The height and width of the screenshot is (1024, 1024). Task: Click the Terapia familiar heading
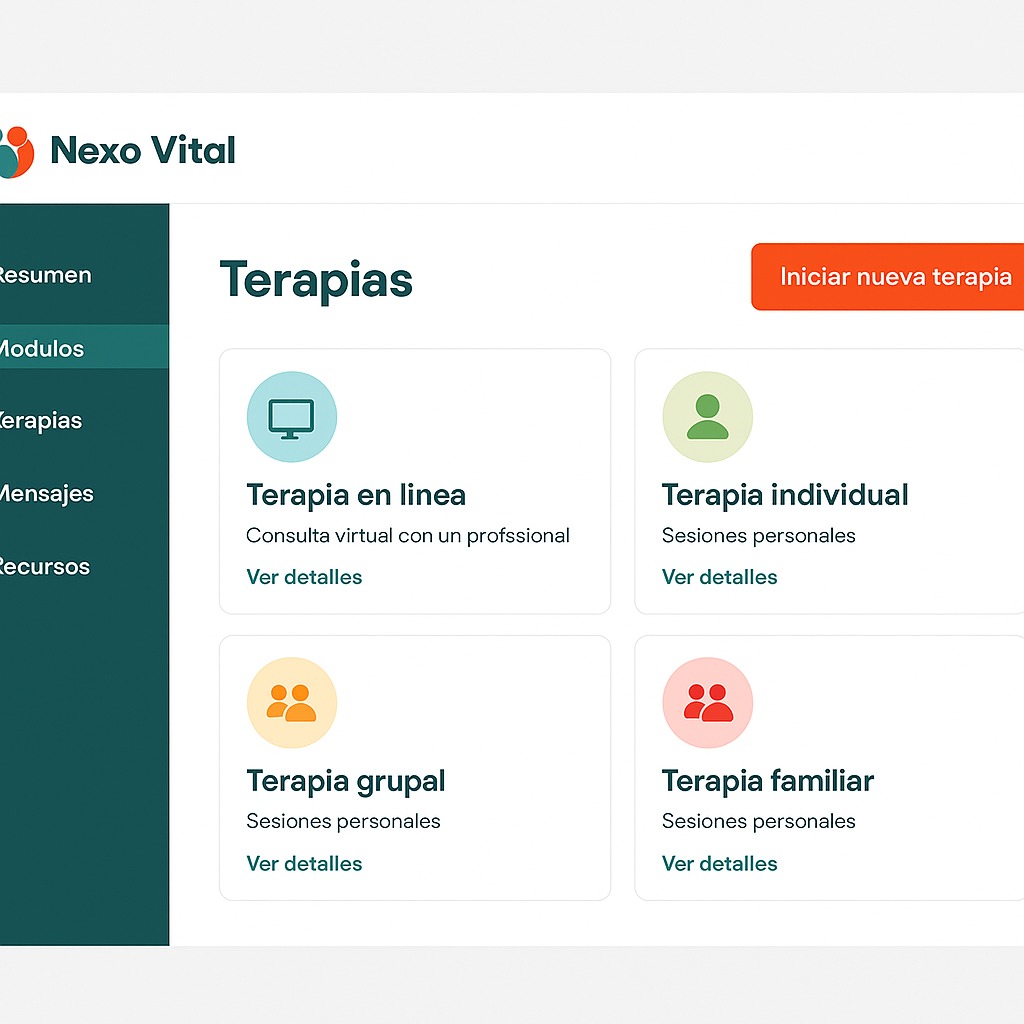coord(768,781)
